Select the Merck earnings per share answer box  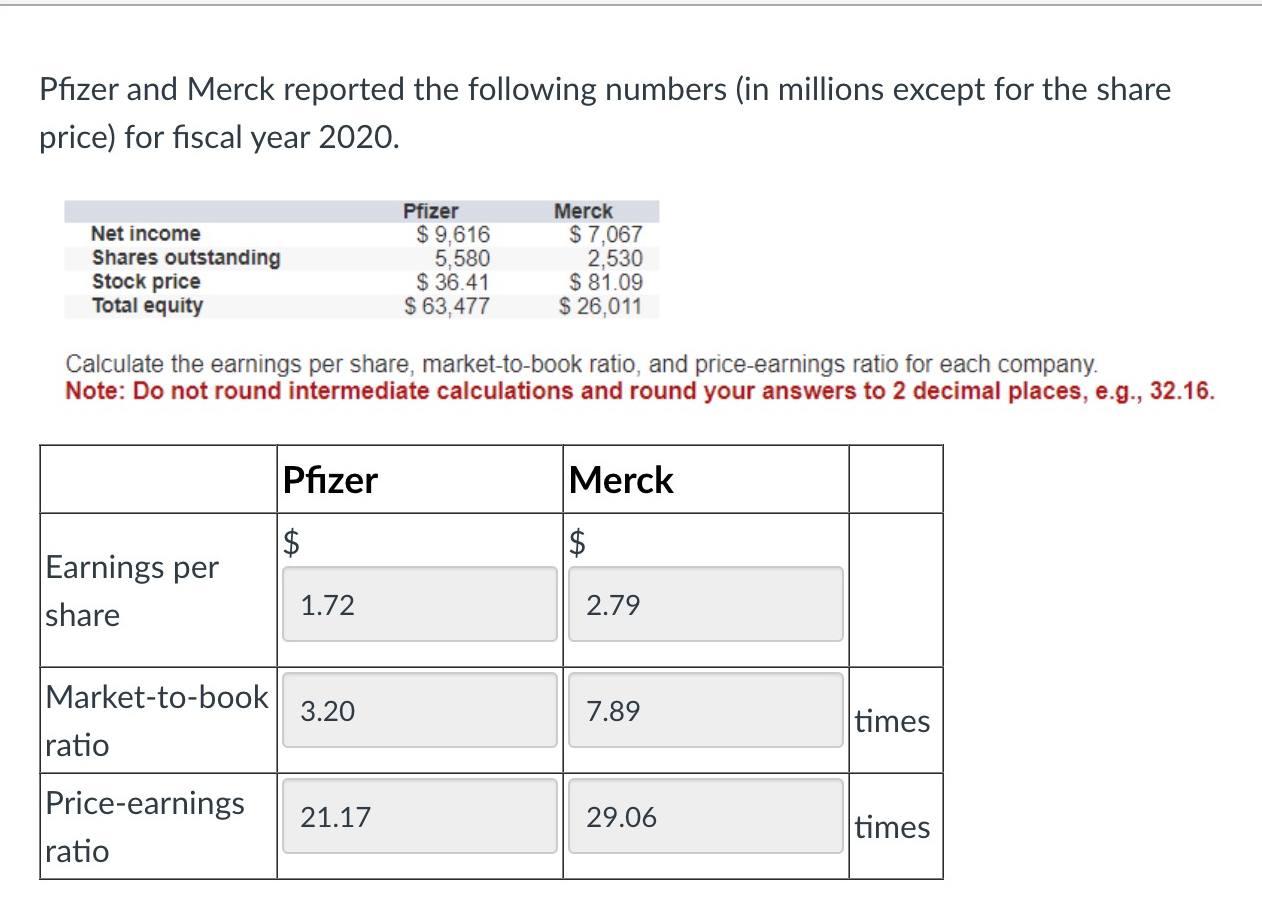704,604
